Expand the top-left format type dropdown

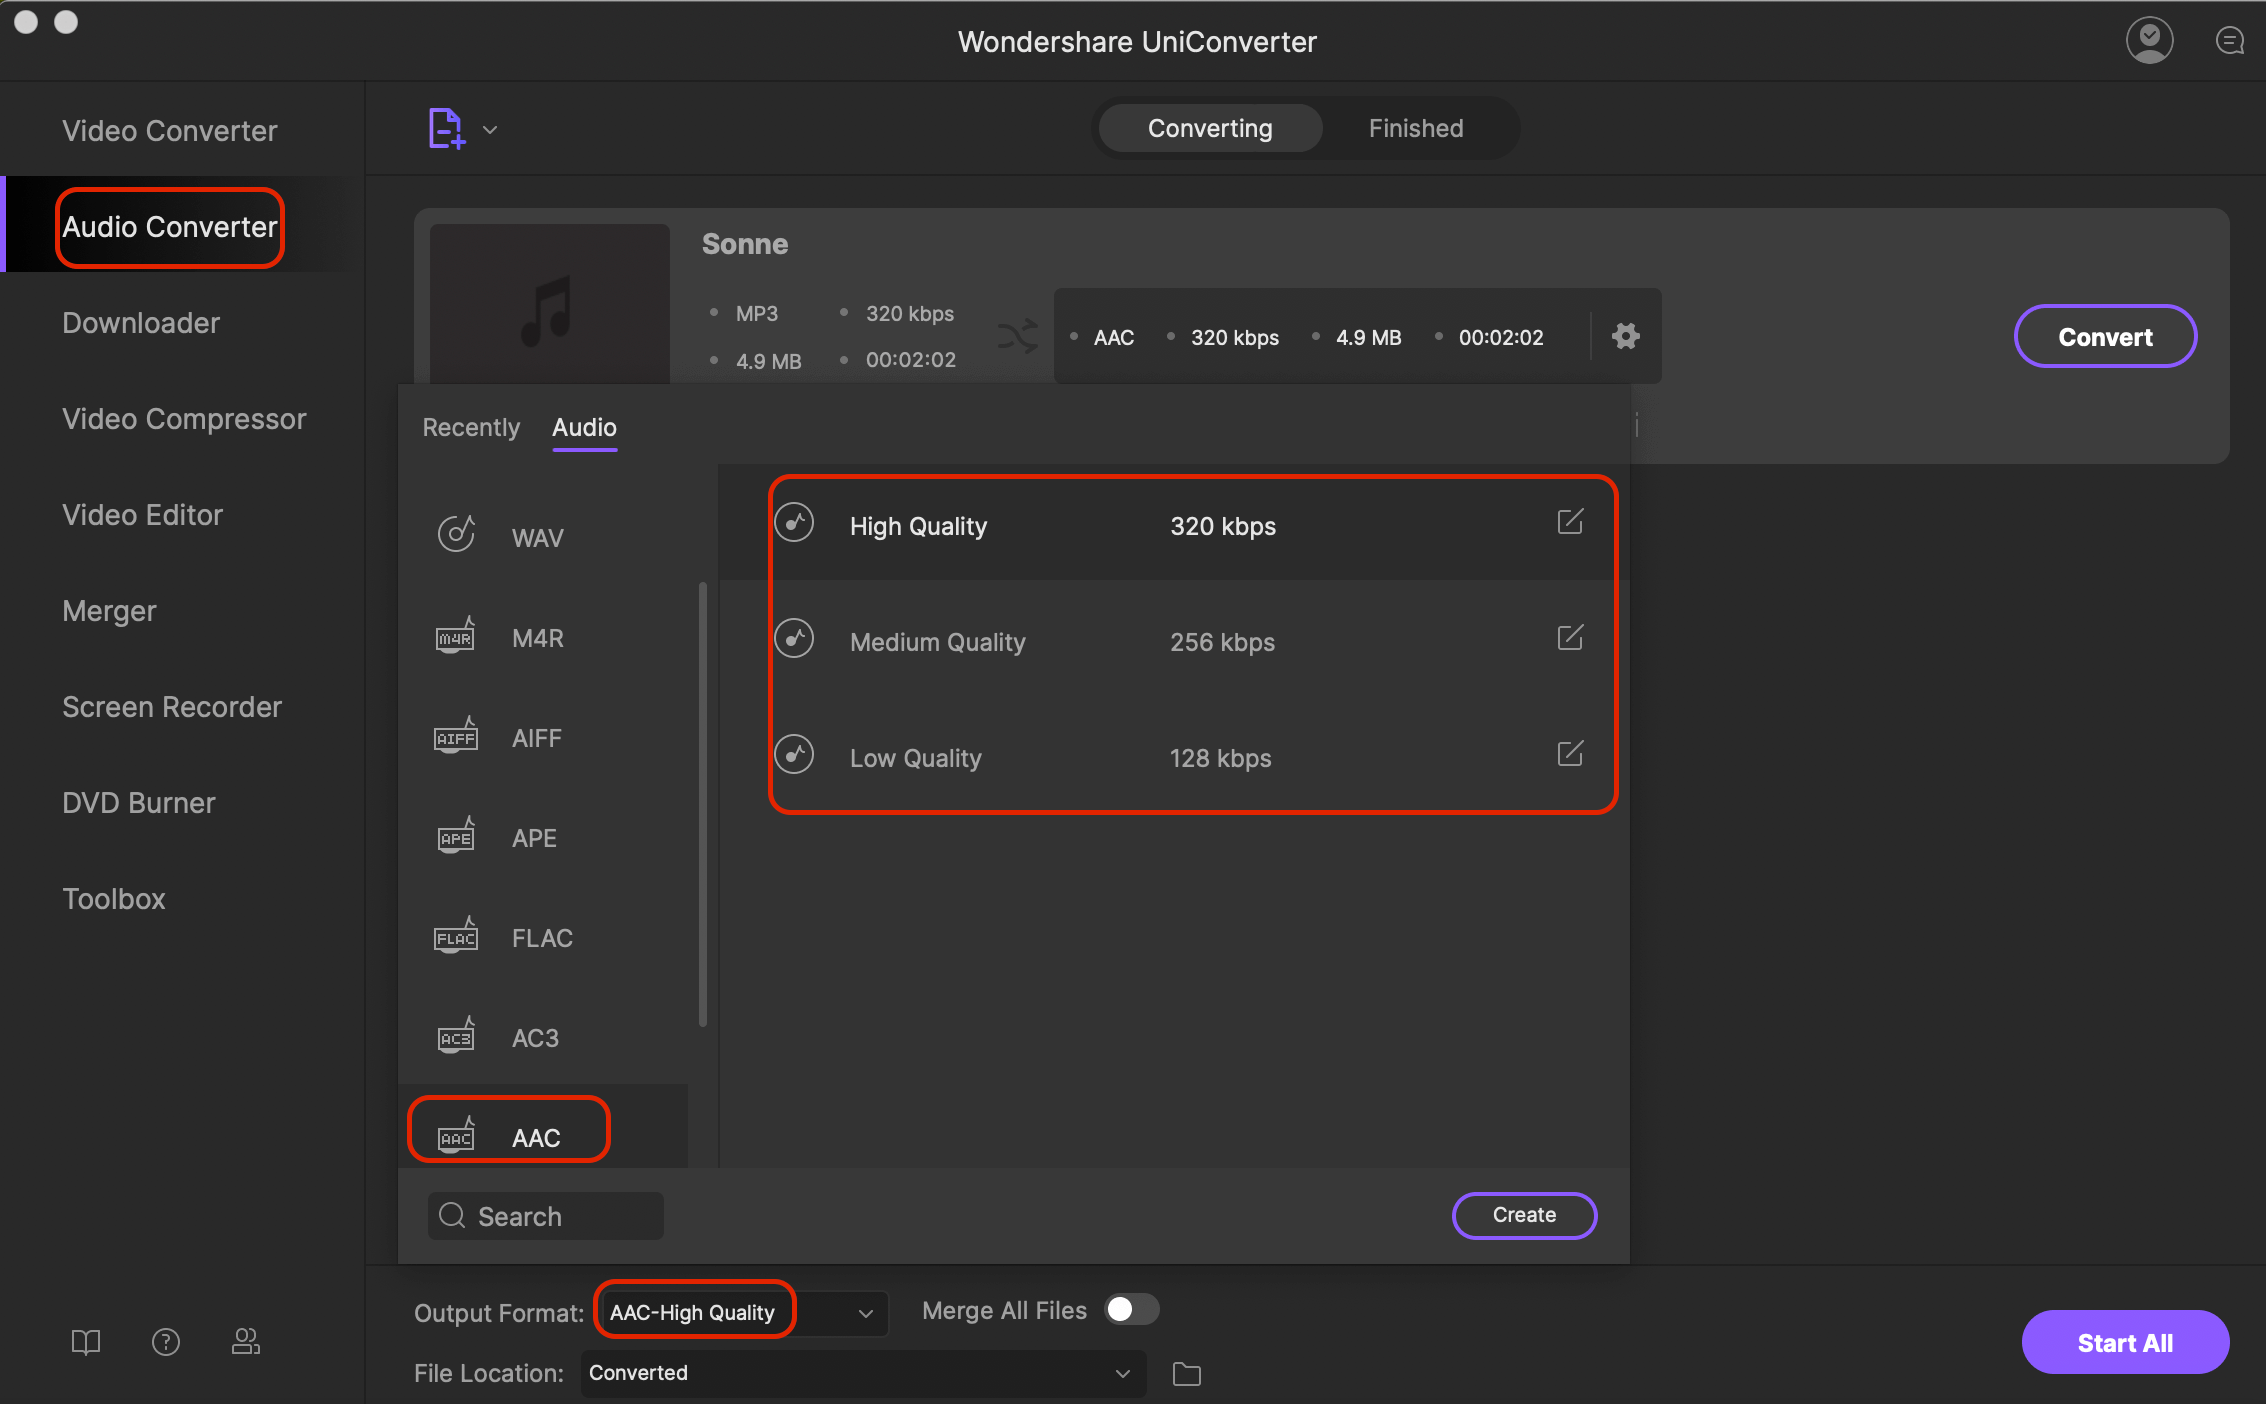tap(489, 128)
